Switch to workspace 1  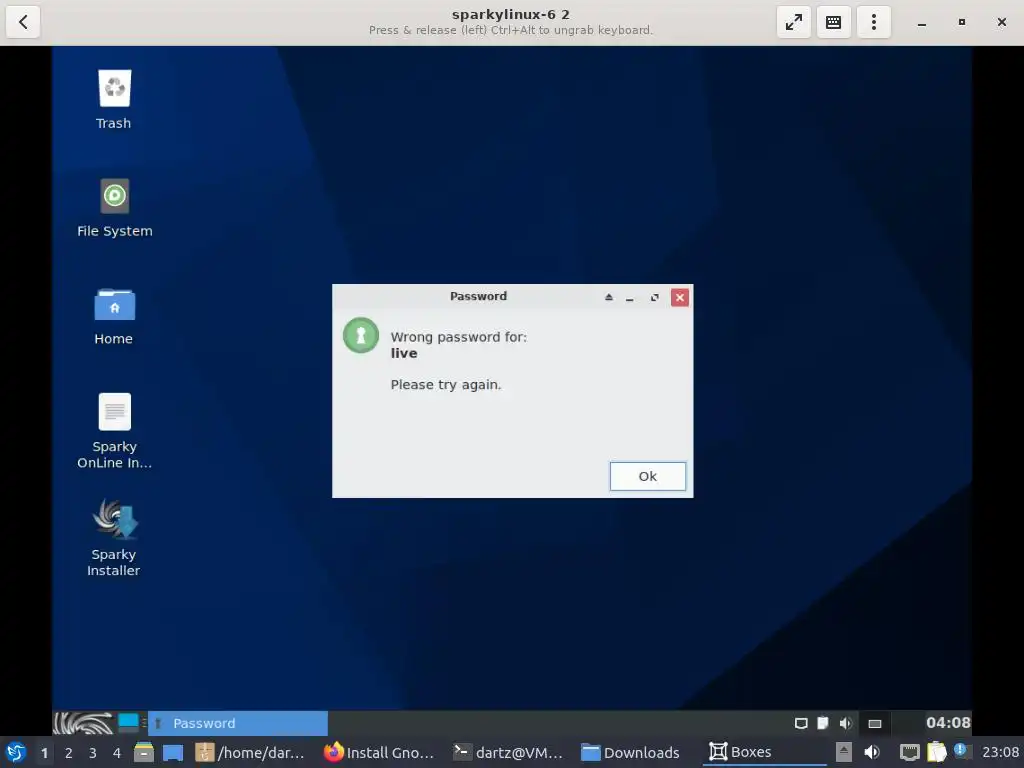click(44, 753)
